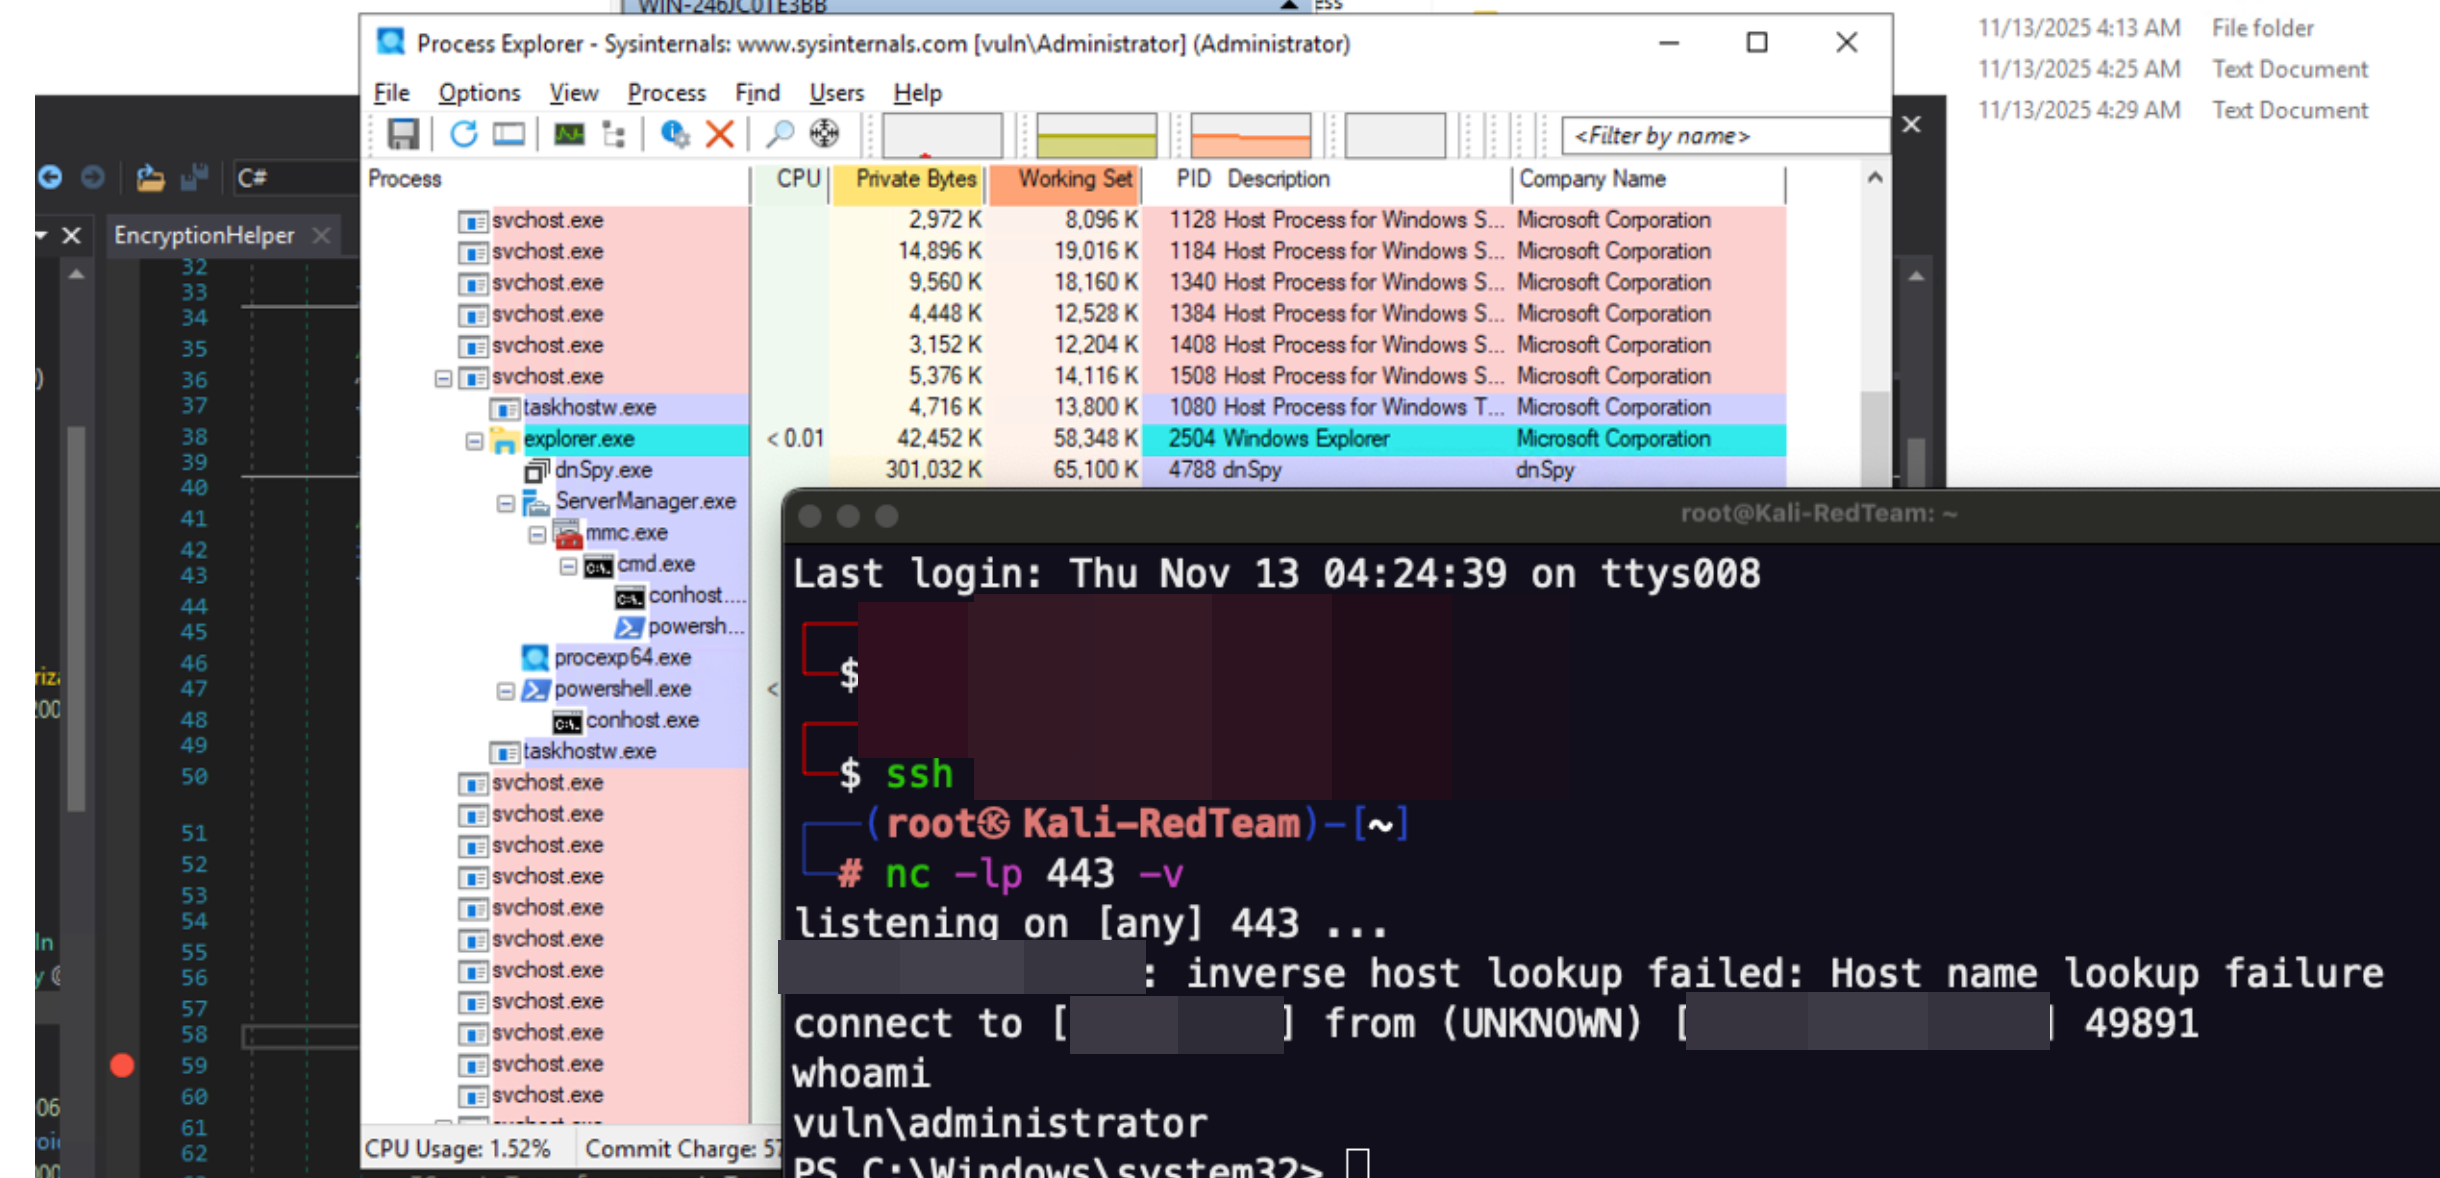Click the "nc -lp 443 -v" terminal command

(1034, 875)
